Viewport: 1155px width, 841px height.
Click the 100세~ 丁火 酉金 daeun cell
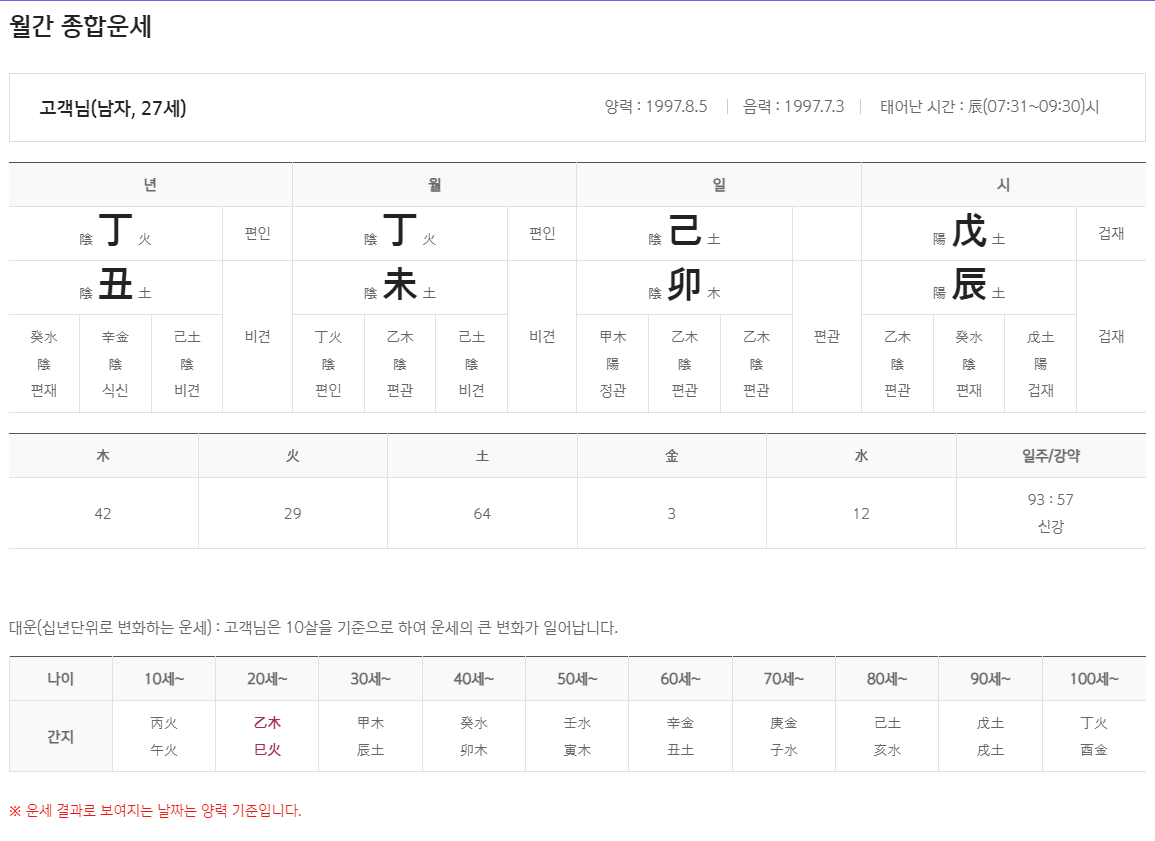point(1092,736)
